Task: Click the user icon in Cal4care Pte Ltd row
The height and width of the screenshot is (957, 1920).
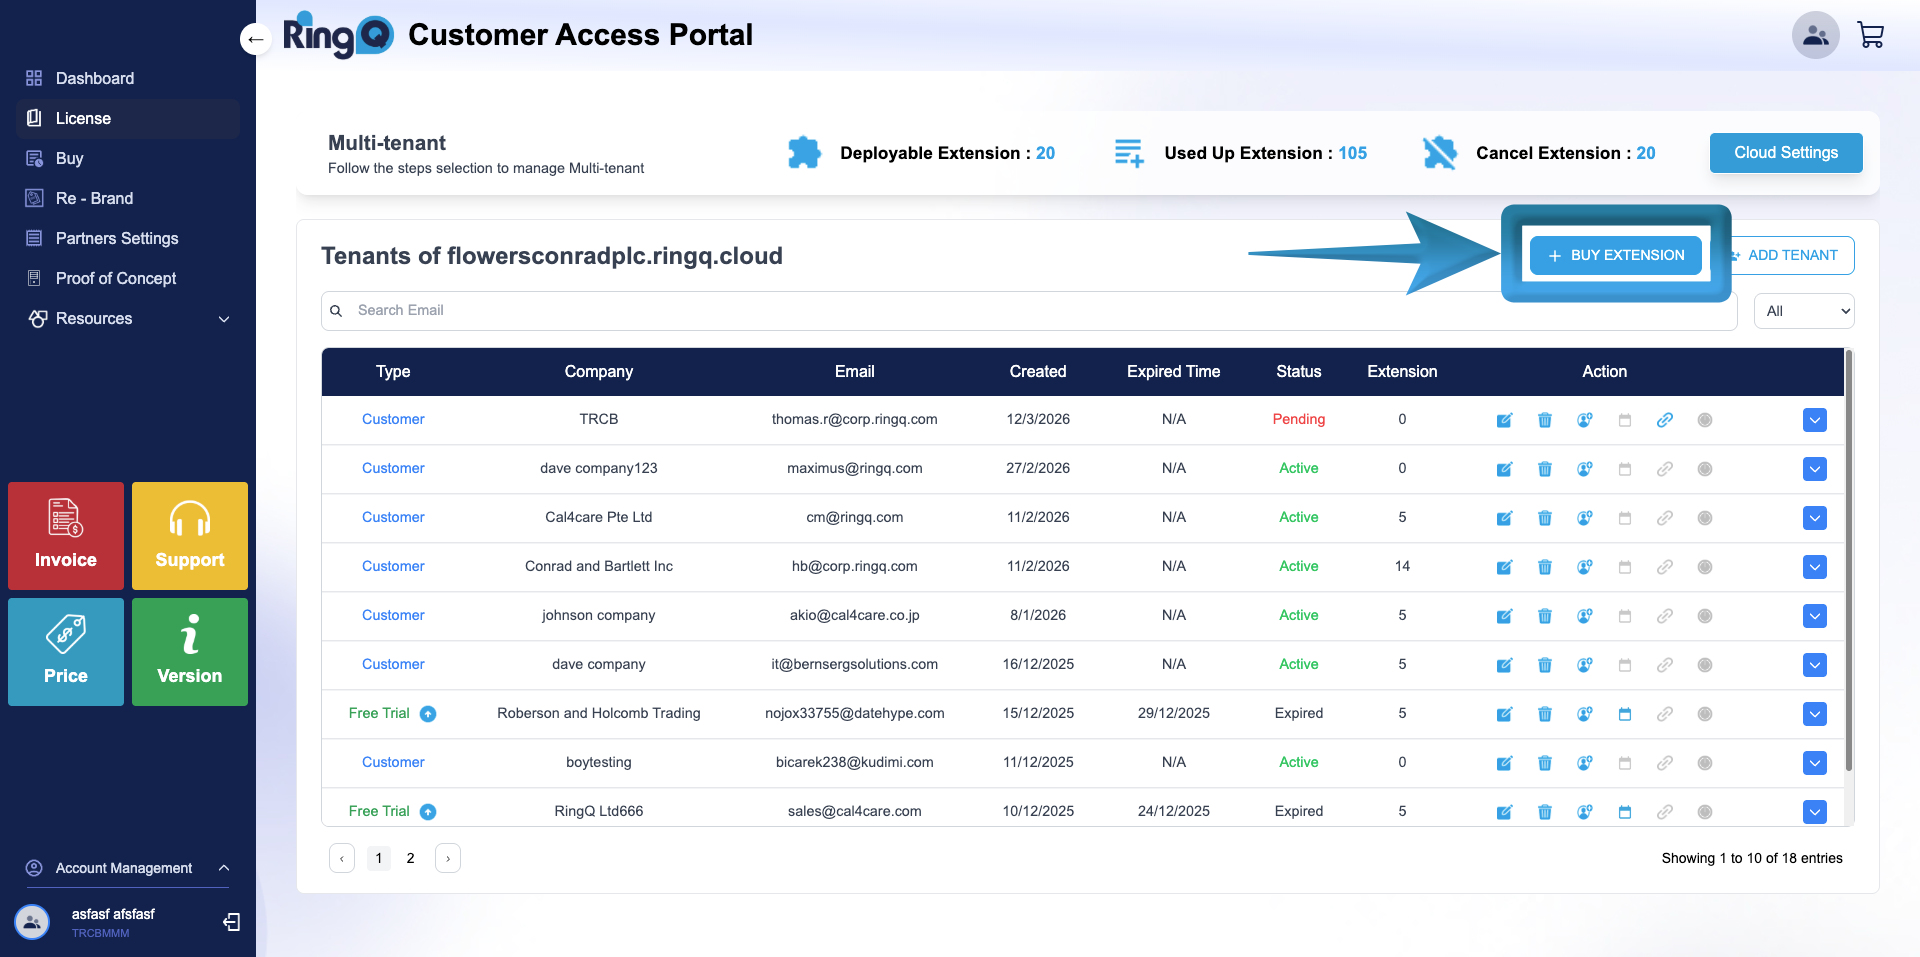Action: [x=1584, y=518]
